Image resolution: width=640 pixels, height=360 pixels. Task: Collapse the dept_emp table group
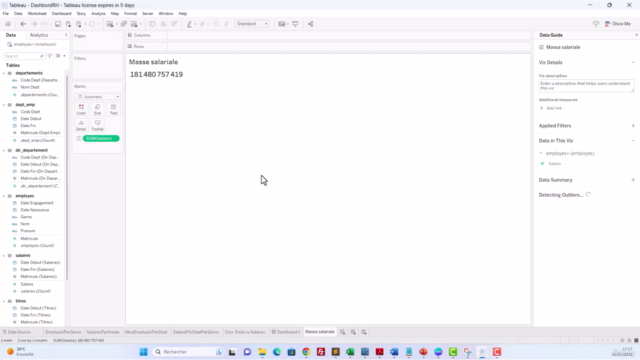(x=4, y=105)
